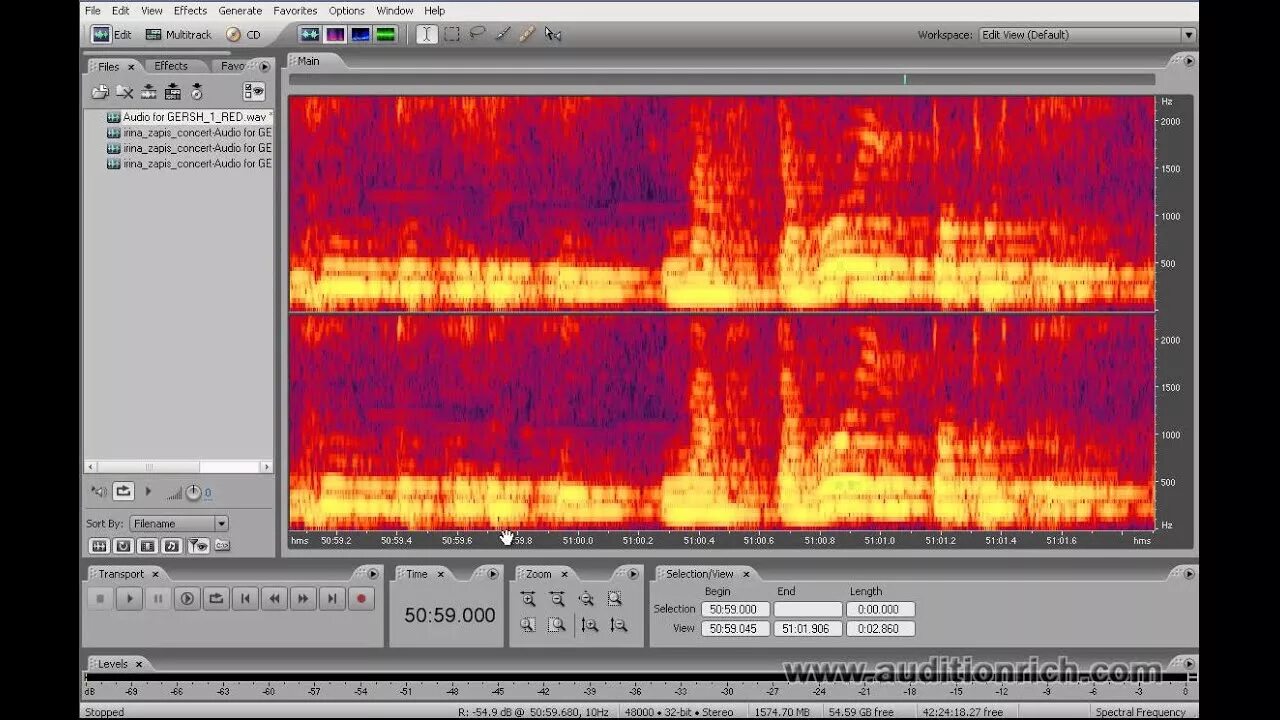Click Rewind transport button

[274, 599]
